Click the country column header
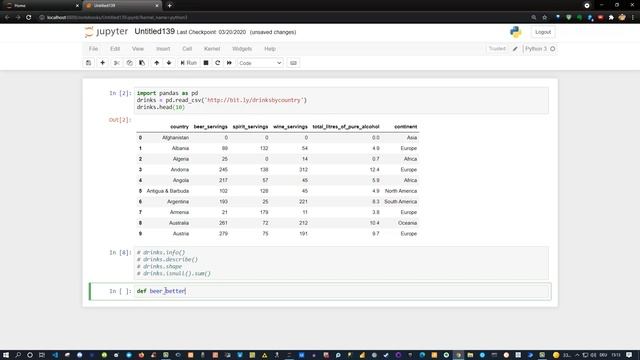Image resolution: width=640 pixels, height=360 pixels. click(x=179, y=127)
